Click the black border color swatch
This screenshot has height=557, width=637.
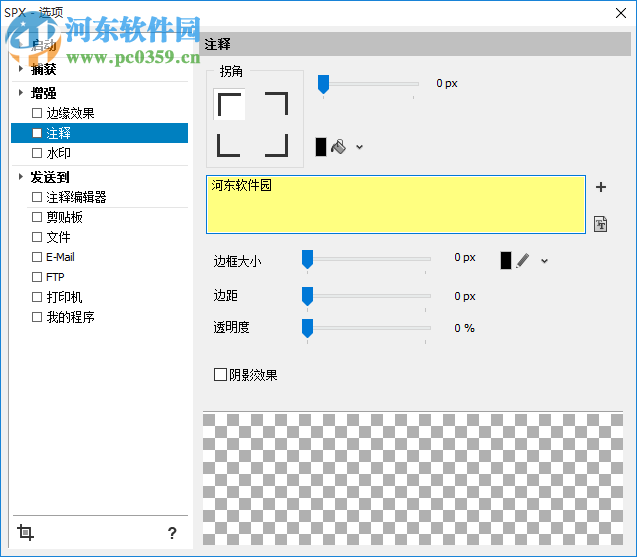[x=506, y=260]
